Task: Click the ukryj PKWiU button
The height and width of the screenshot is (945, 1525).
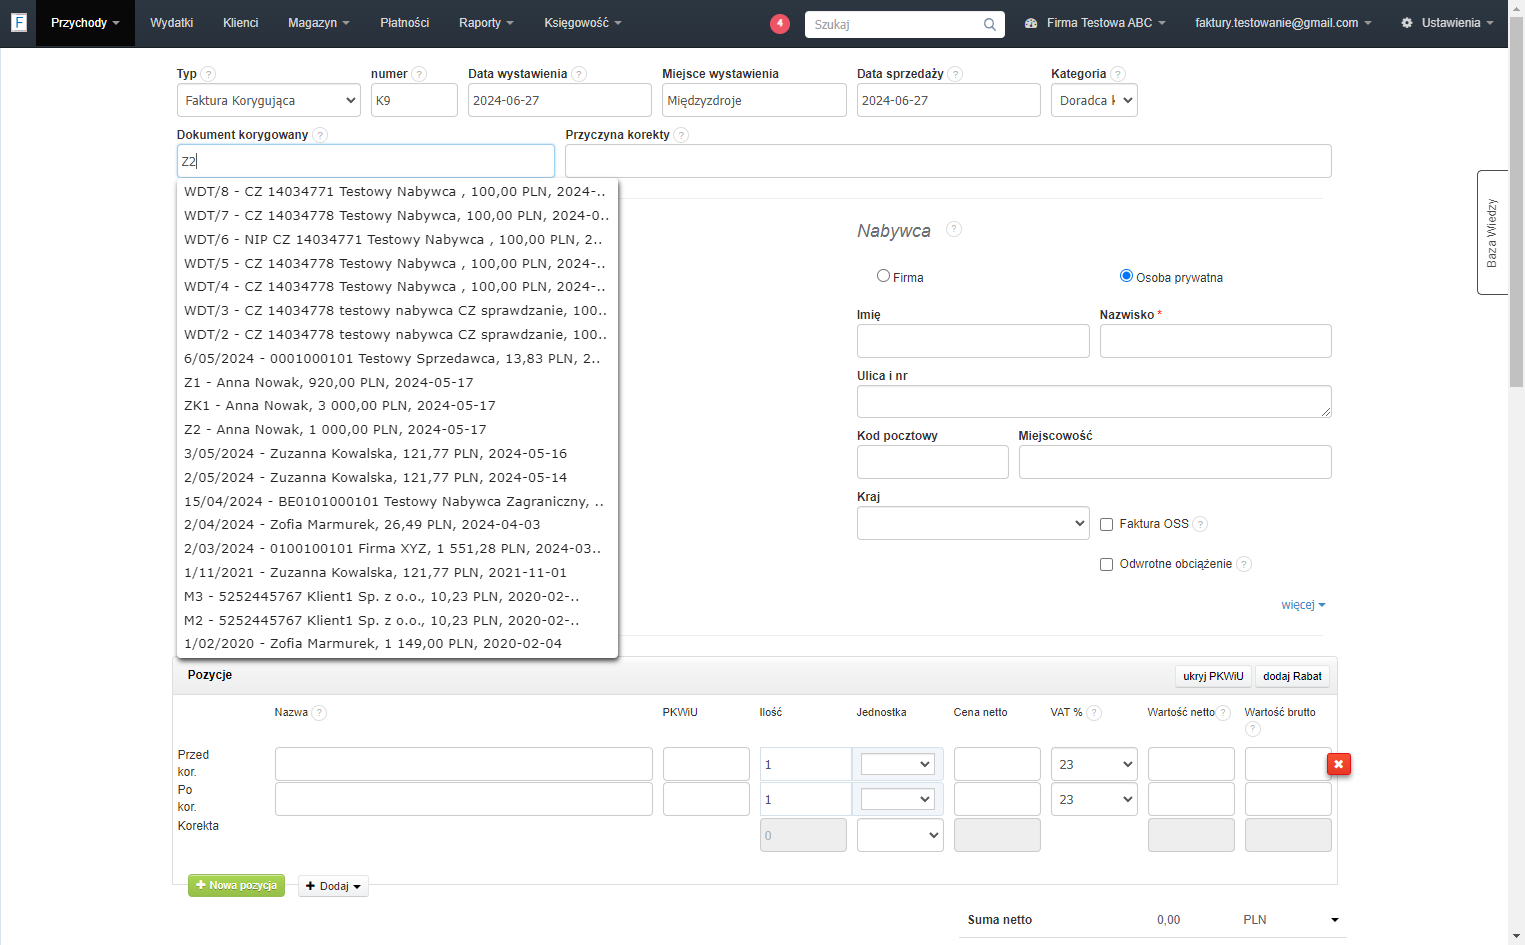Action: tap(1213, 677)
